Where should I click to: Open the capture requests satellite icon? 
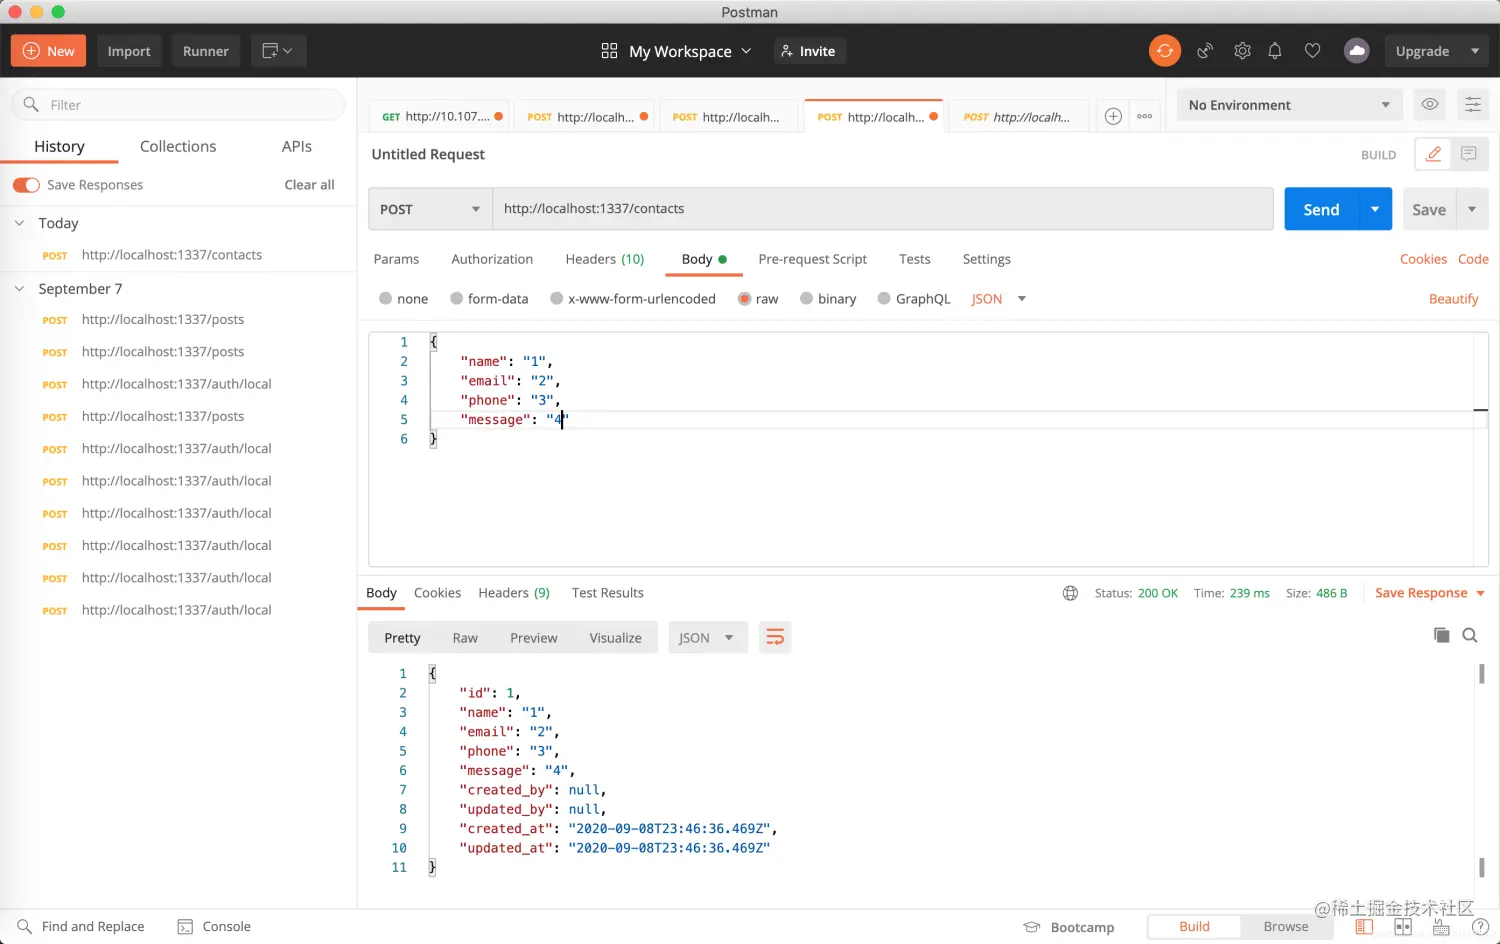pyautogui.click(x=1205, y=51)
